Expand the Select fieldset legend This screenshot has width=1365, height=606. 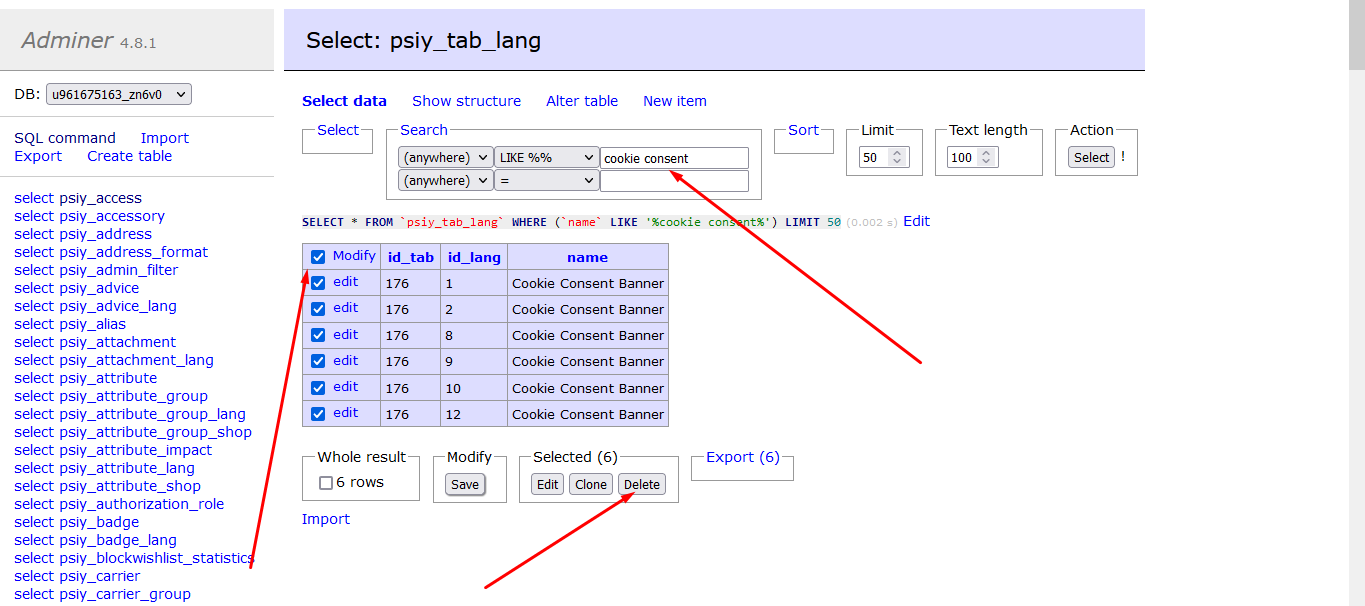[x=338, y=130]
